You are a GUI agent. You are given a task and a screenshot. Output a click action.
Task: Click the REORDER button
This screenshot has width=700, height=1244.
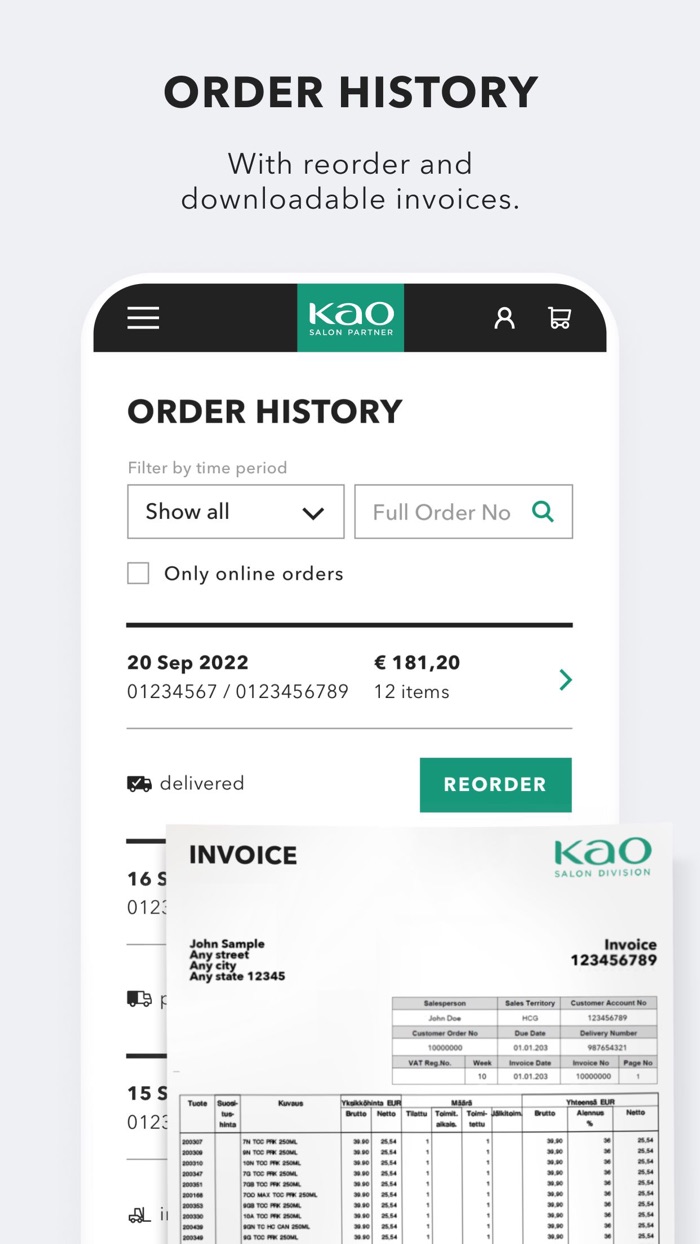tap(496, 784)
